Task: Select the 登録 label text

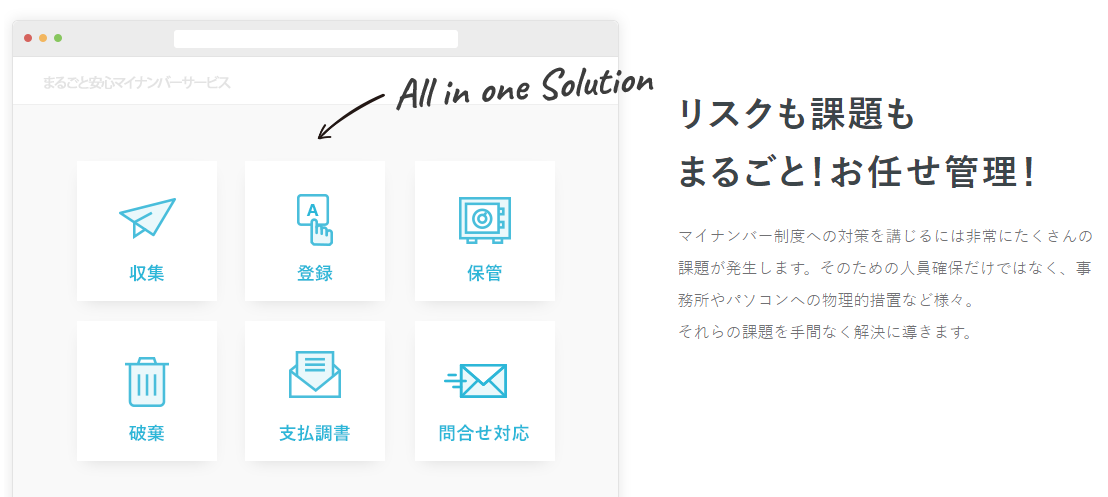Action: pyautogui.click(x=314, y=274)
